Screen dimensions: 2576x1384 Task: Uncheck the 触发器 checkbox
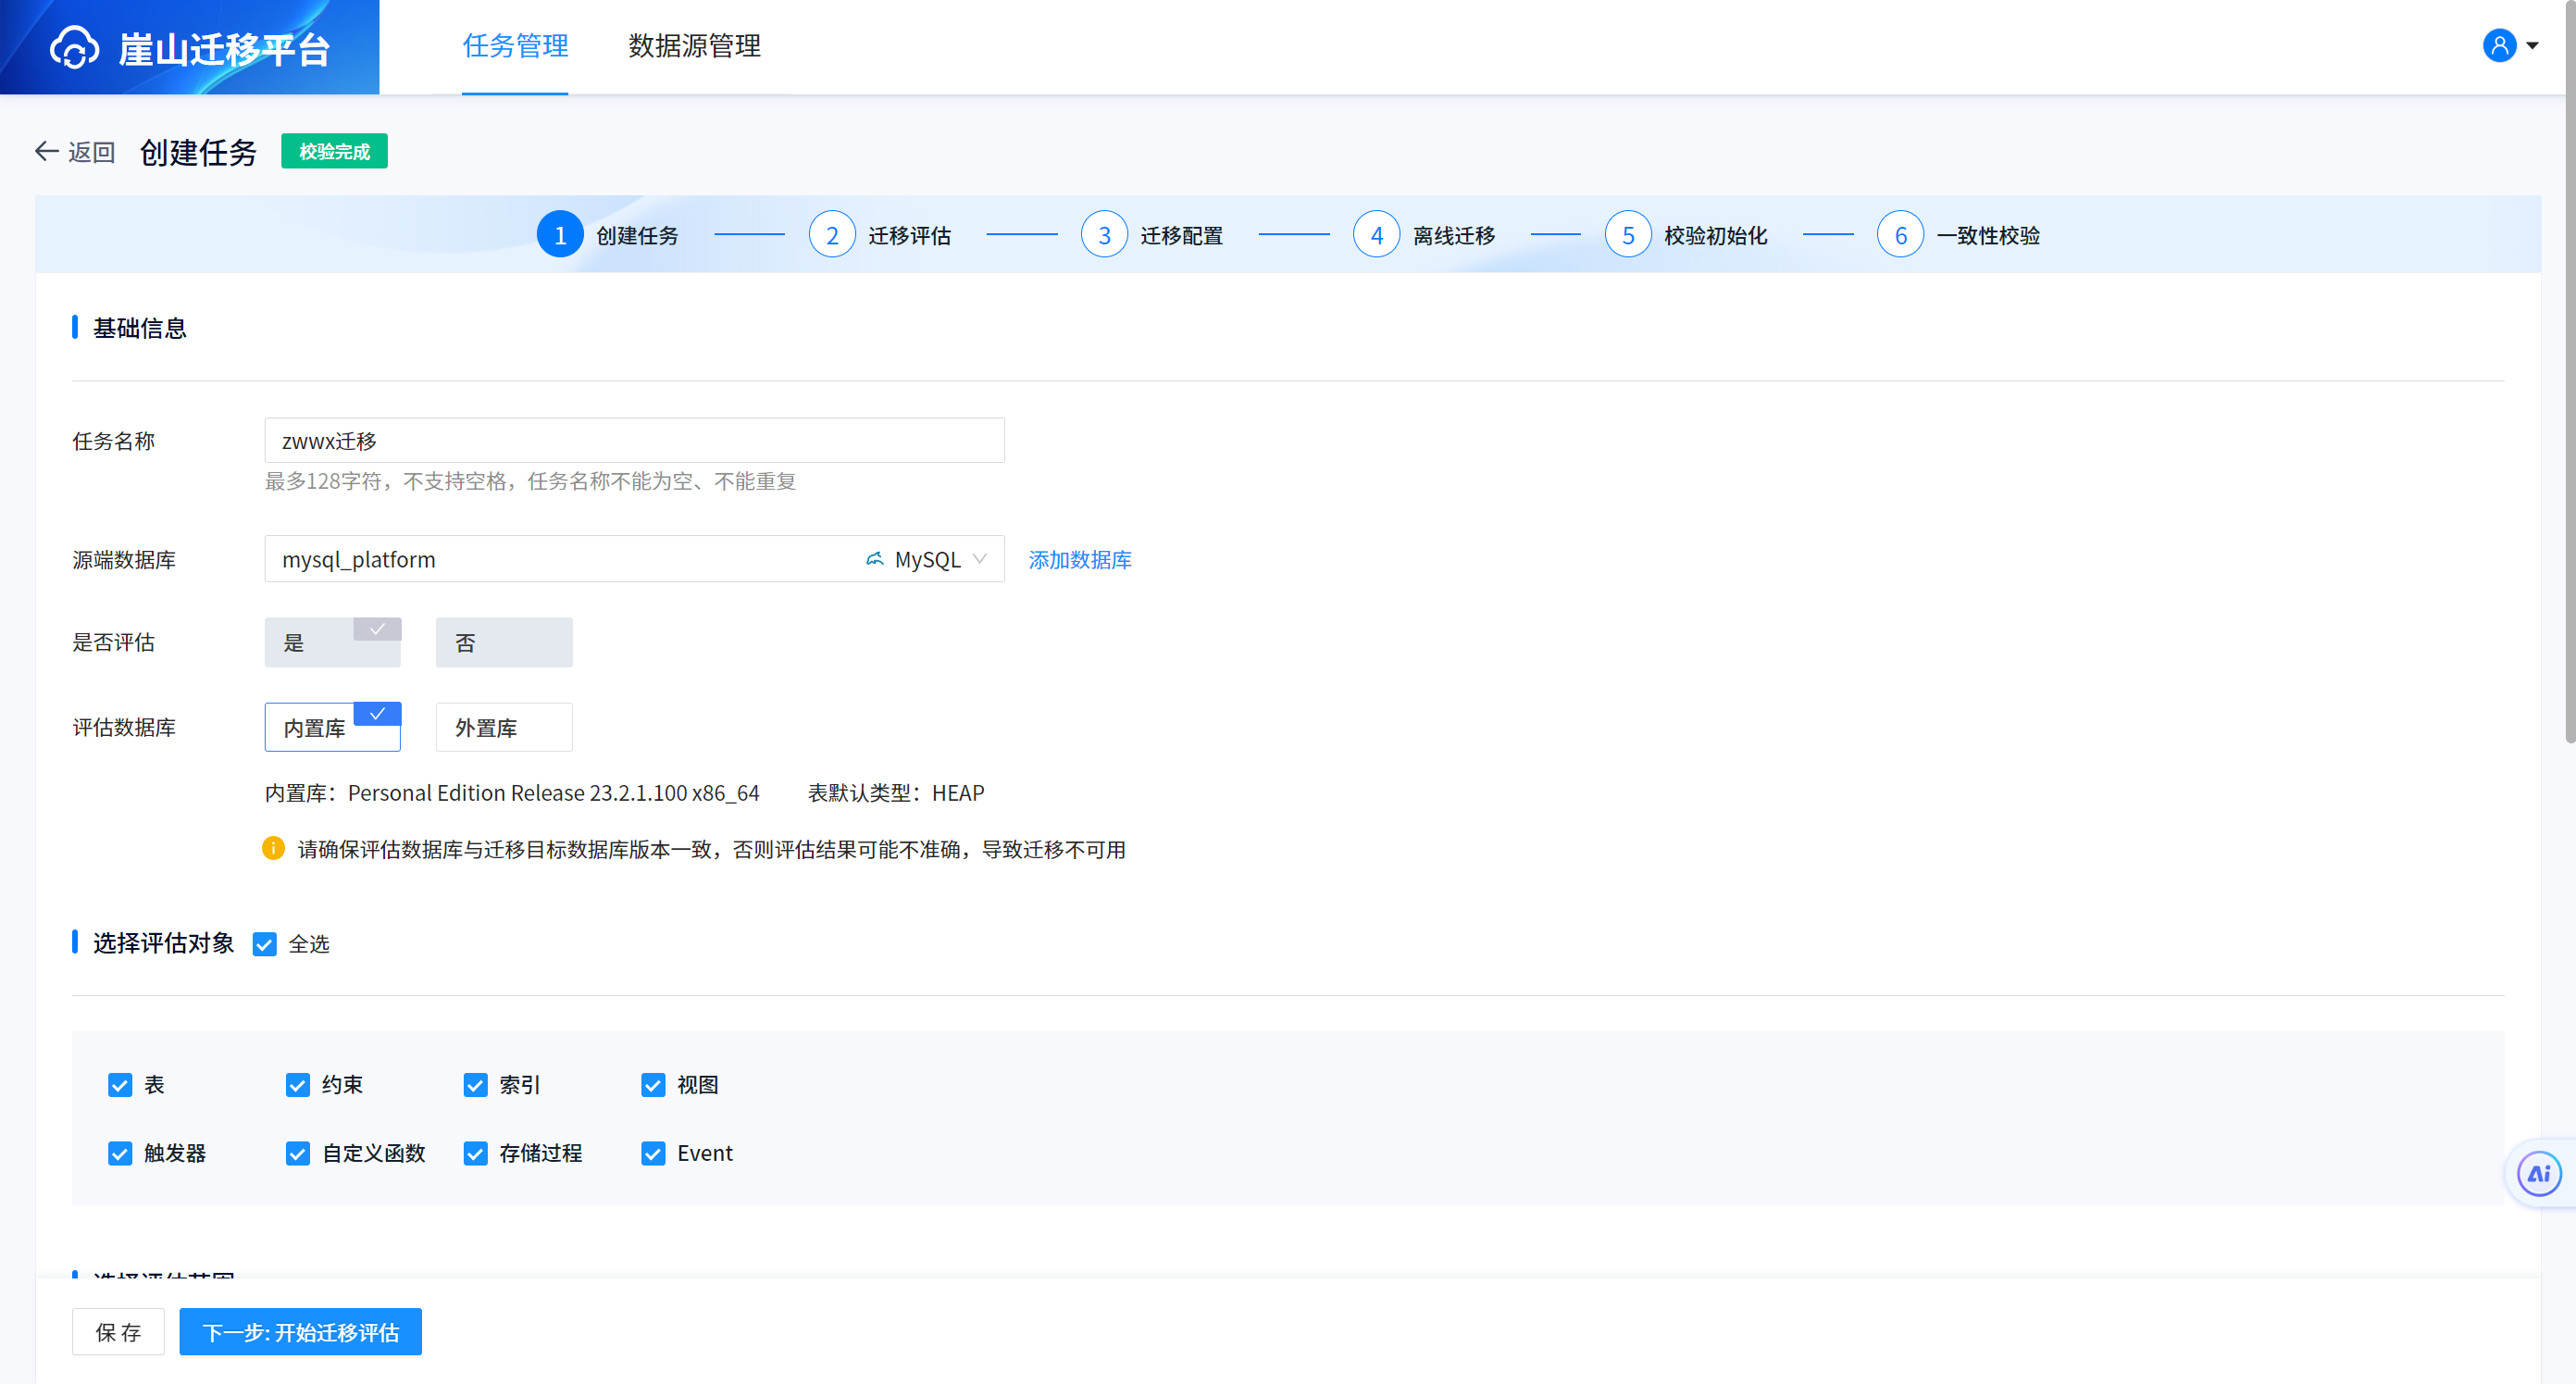click(x=120, y=1153)
